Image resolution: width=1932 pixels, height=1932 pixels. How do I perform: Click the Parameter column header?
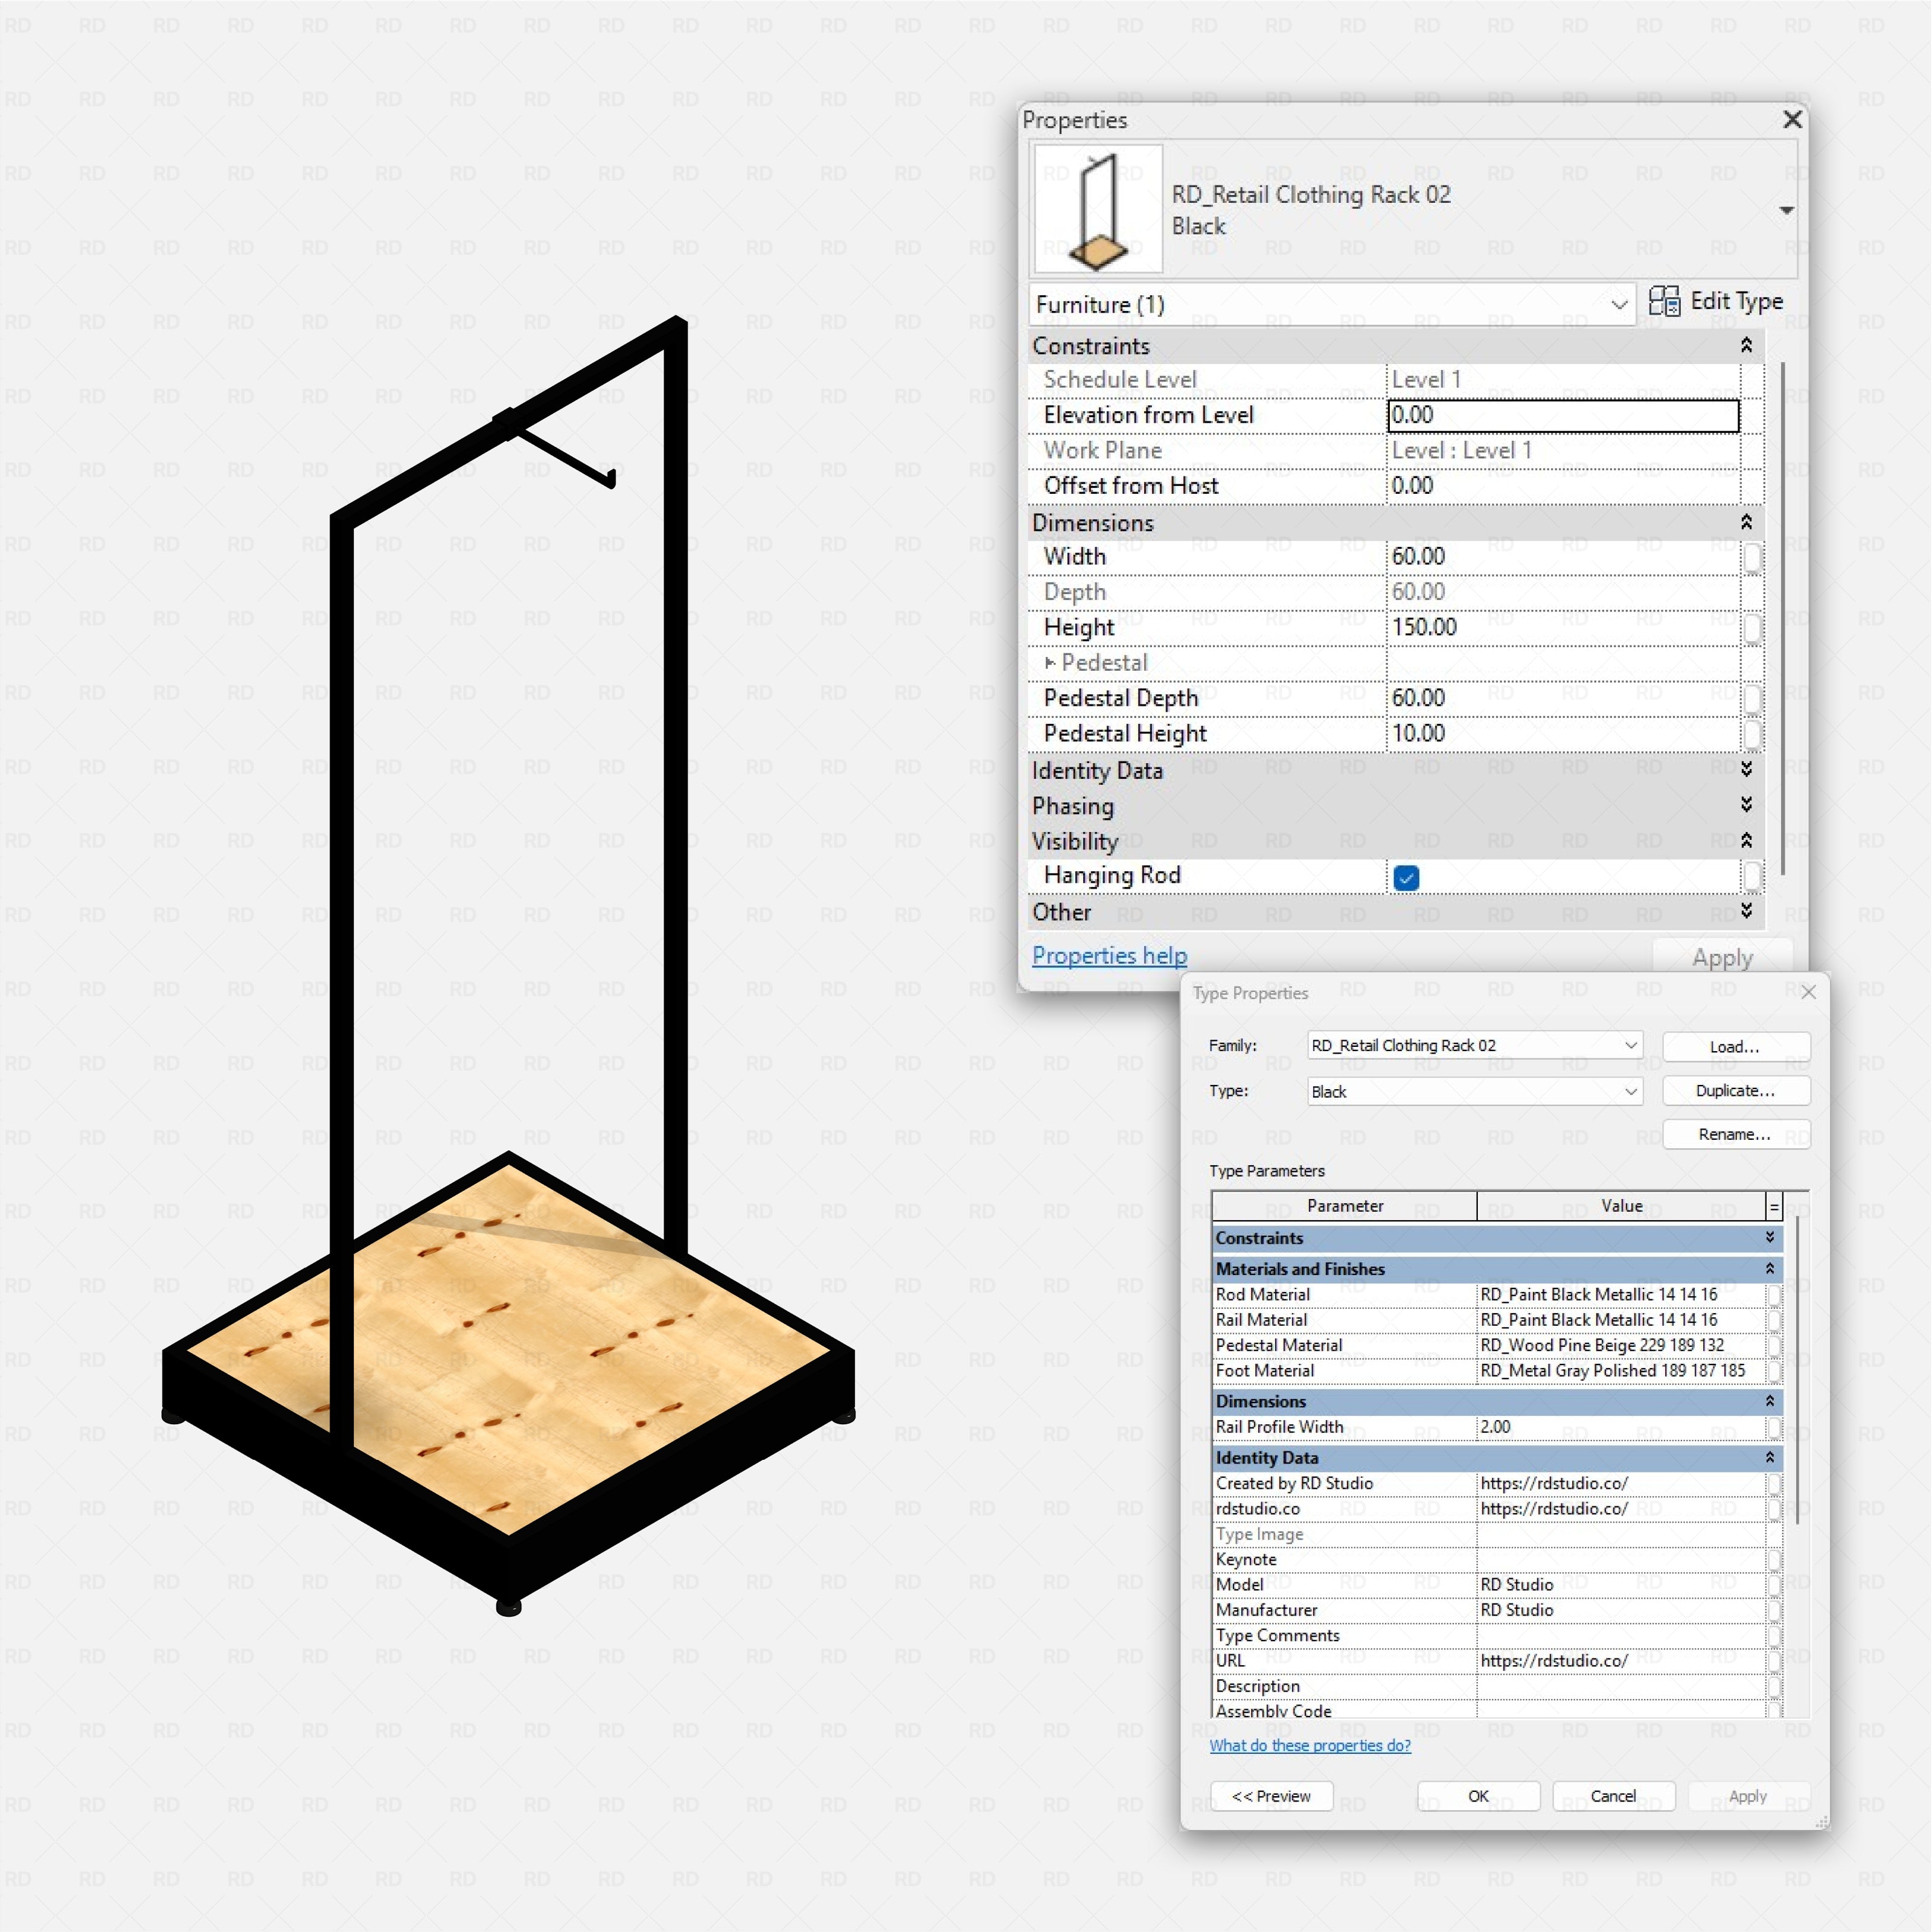(x=1344, y=1206)
